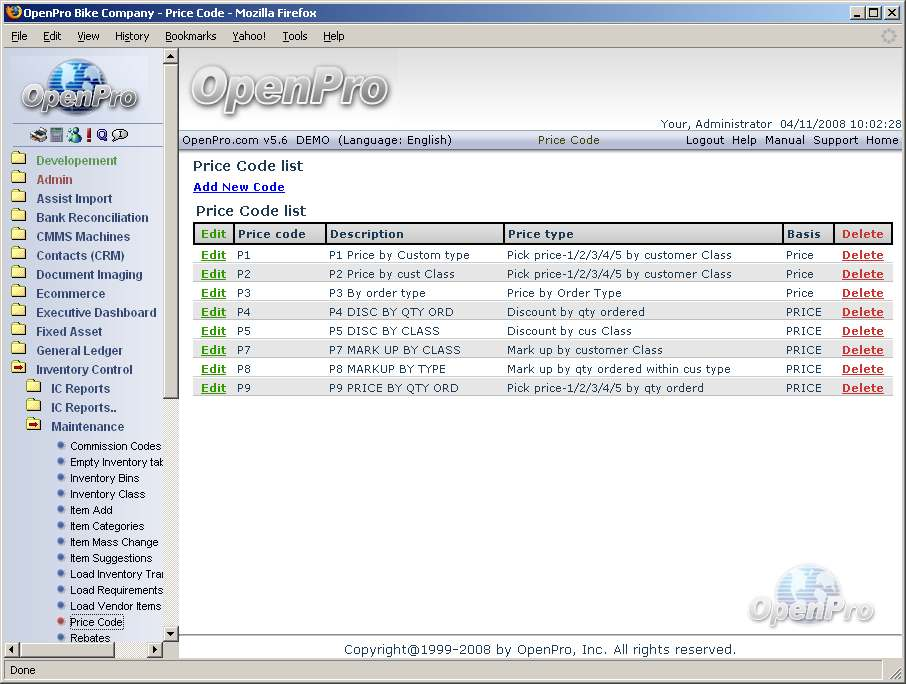Collapse the Maintenance subfolder
The width and height of the screenshot is (906, 684).
click(x=34, y=426)
